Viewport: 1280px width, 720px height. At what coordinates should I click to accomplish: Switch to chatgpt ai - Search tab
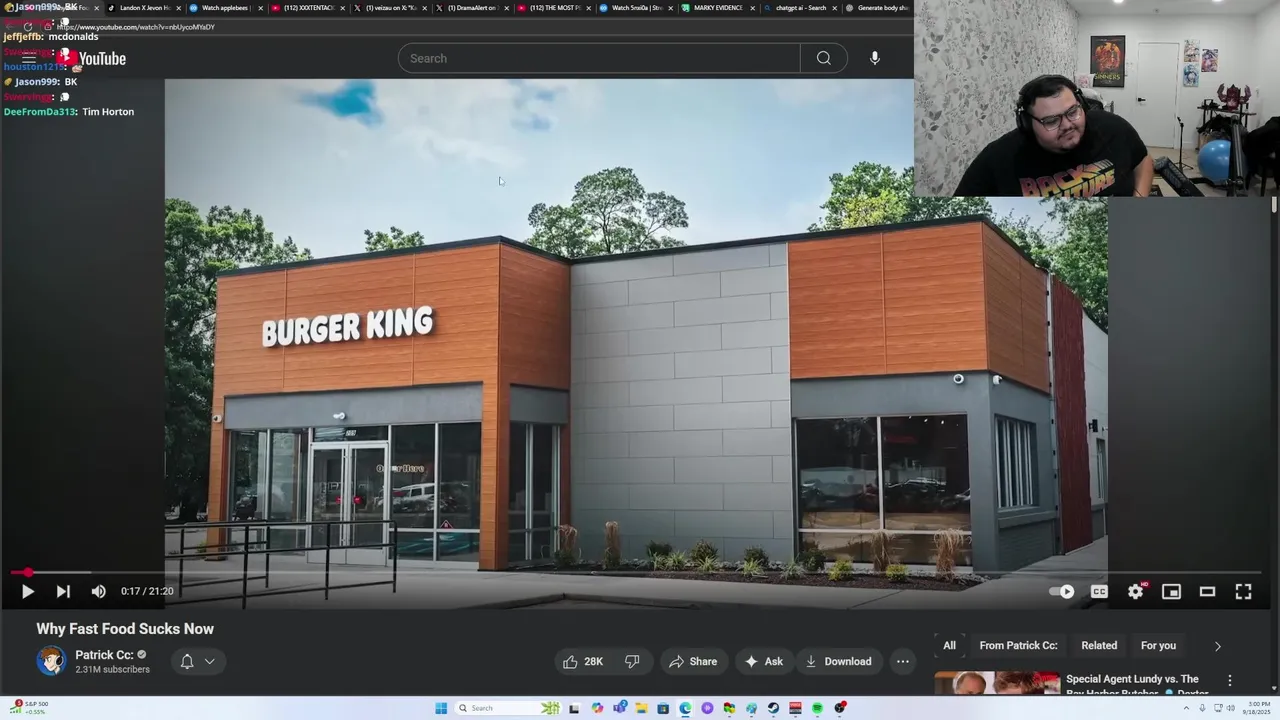pos(801,8)
